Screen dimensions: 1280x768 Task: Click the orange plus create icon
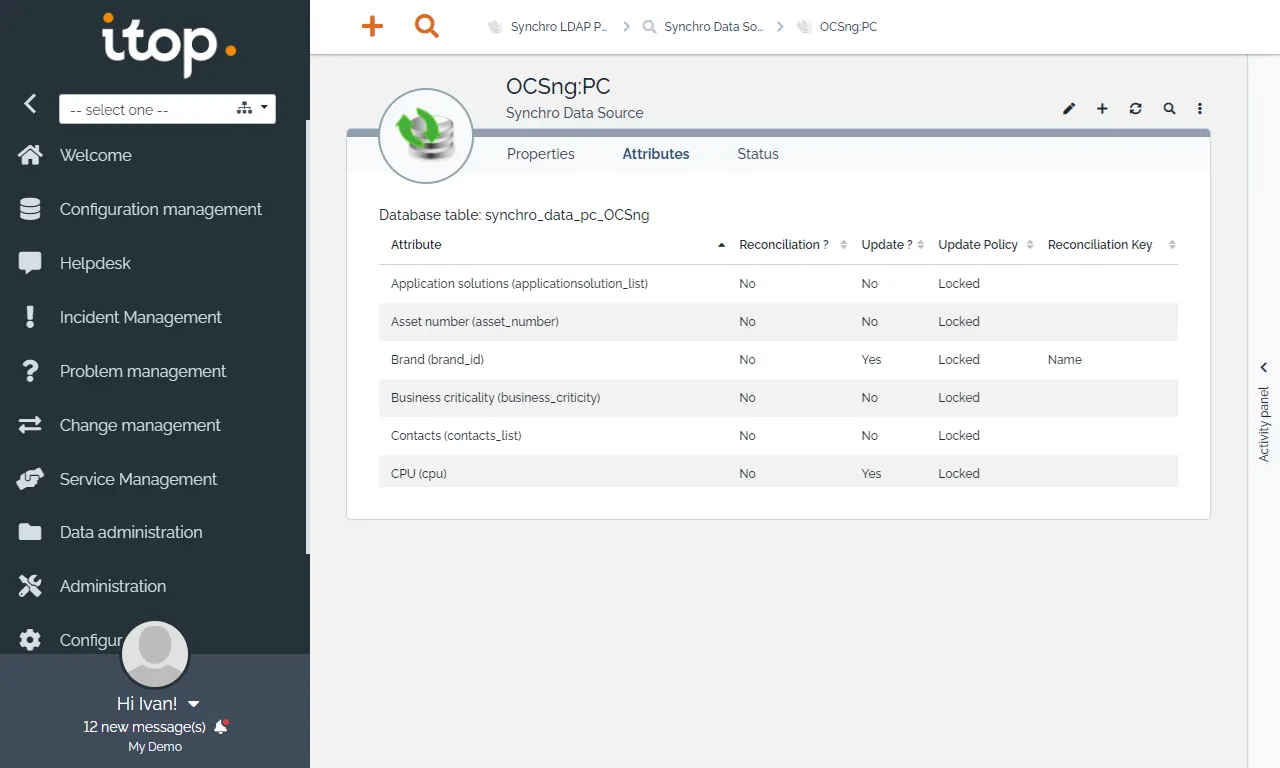(372, 27)
